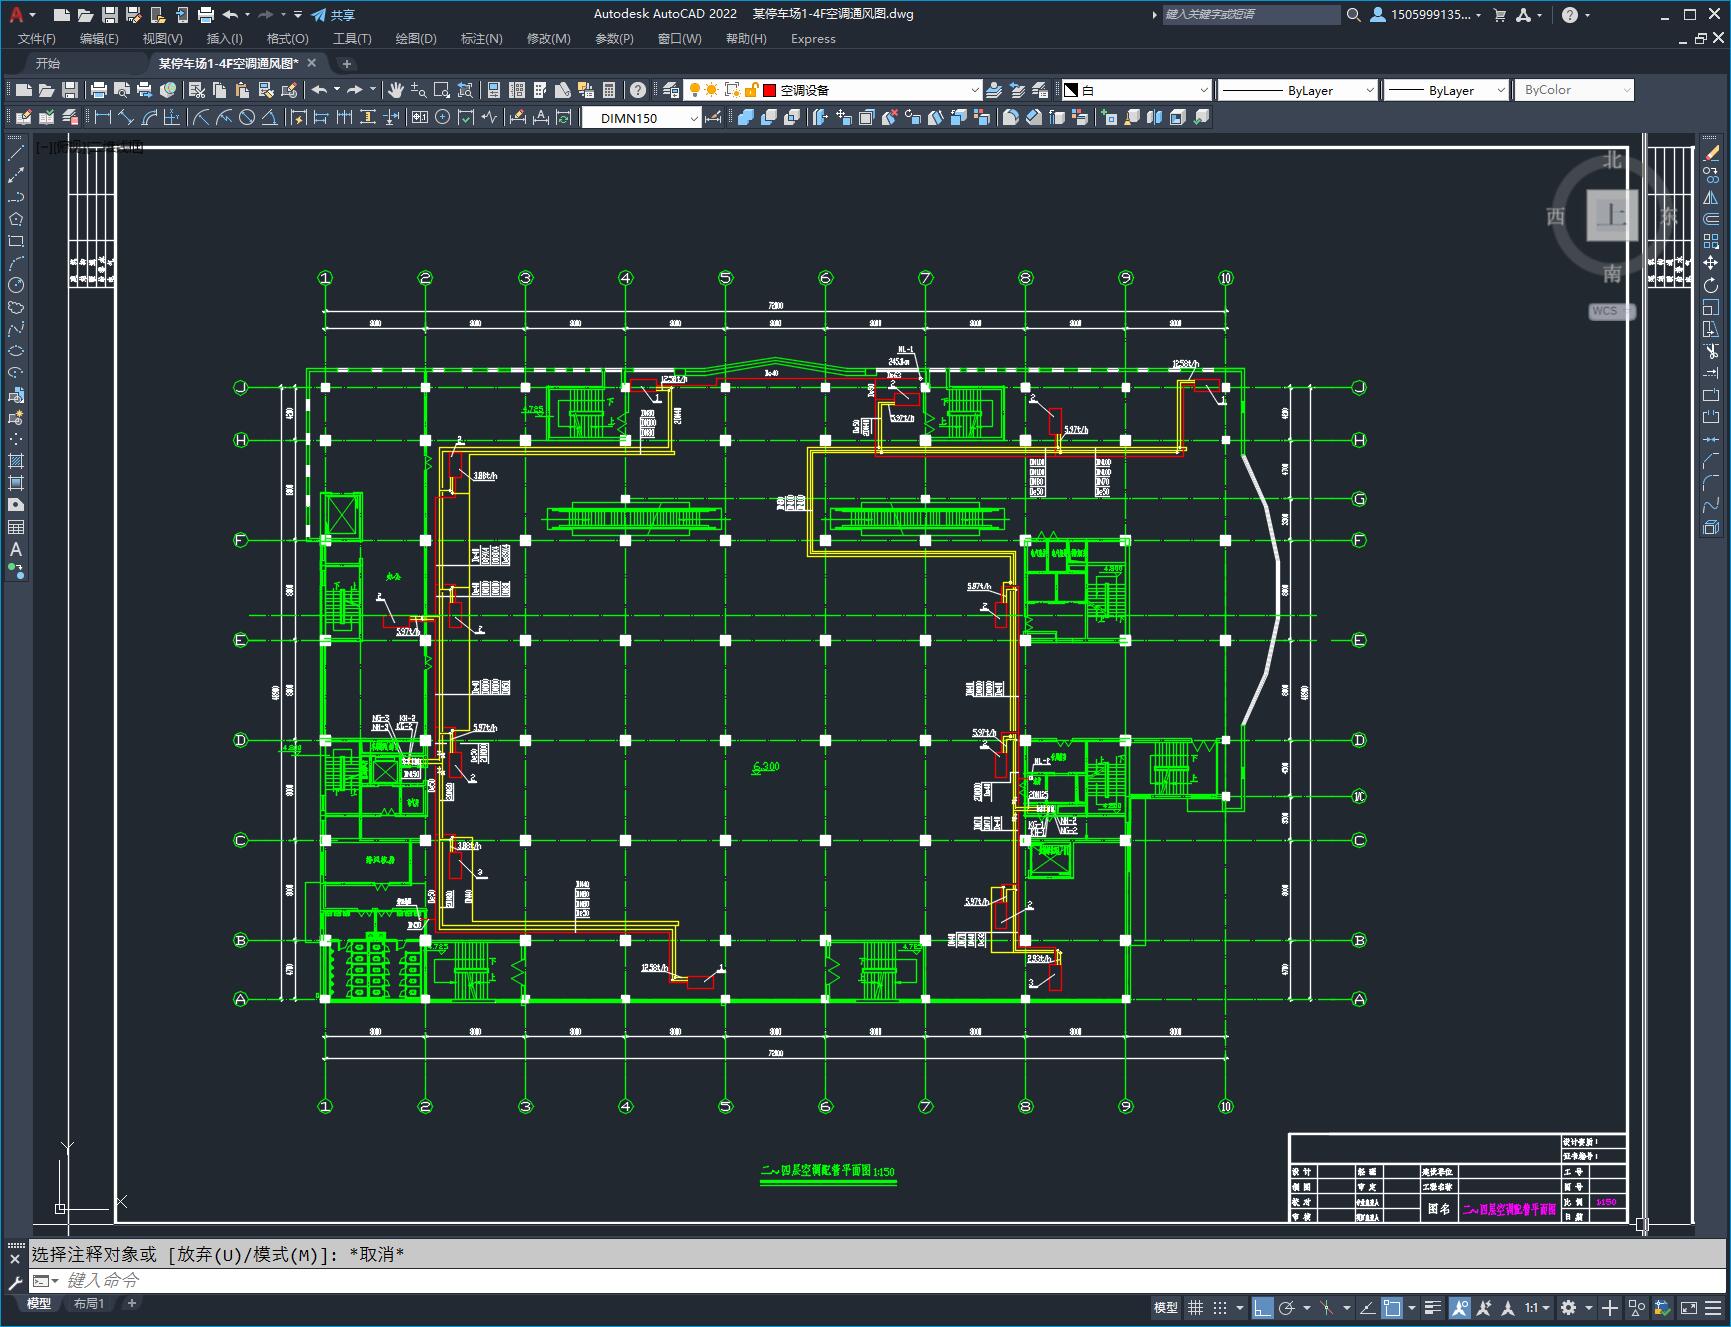Click the Zoom Window tool icon
The width and height of the screenshot is (1731, 1327).
click(442, 90)
